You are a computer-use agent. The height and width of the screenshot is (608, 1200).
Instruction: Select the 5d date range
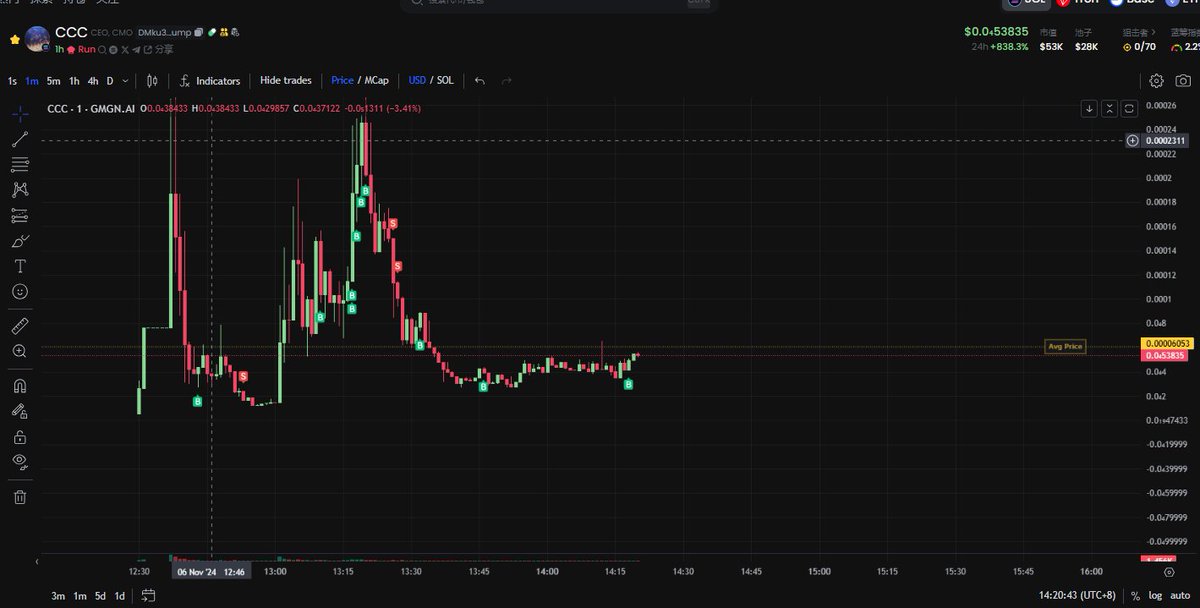tap(100, 596)
